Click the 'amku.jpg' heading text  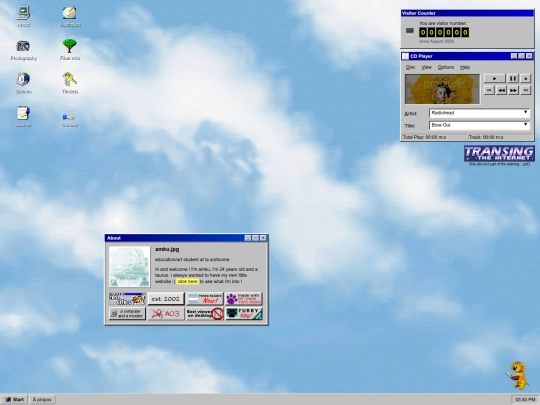167,249
